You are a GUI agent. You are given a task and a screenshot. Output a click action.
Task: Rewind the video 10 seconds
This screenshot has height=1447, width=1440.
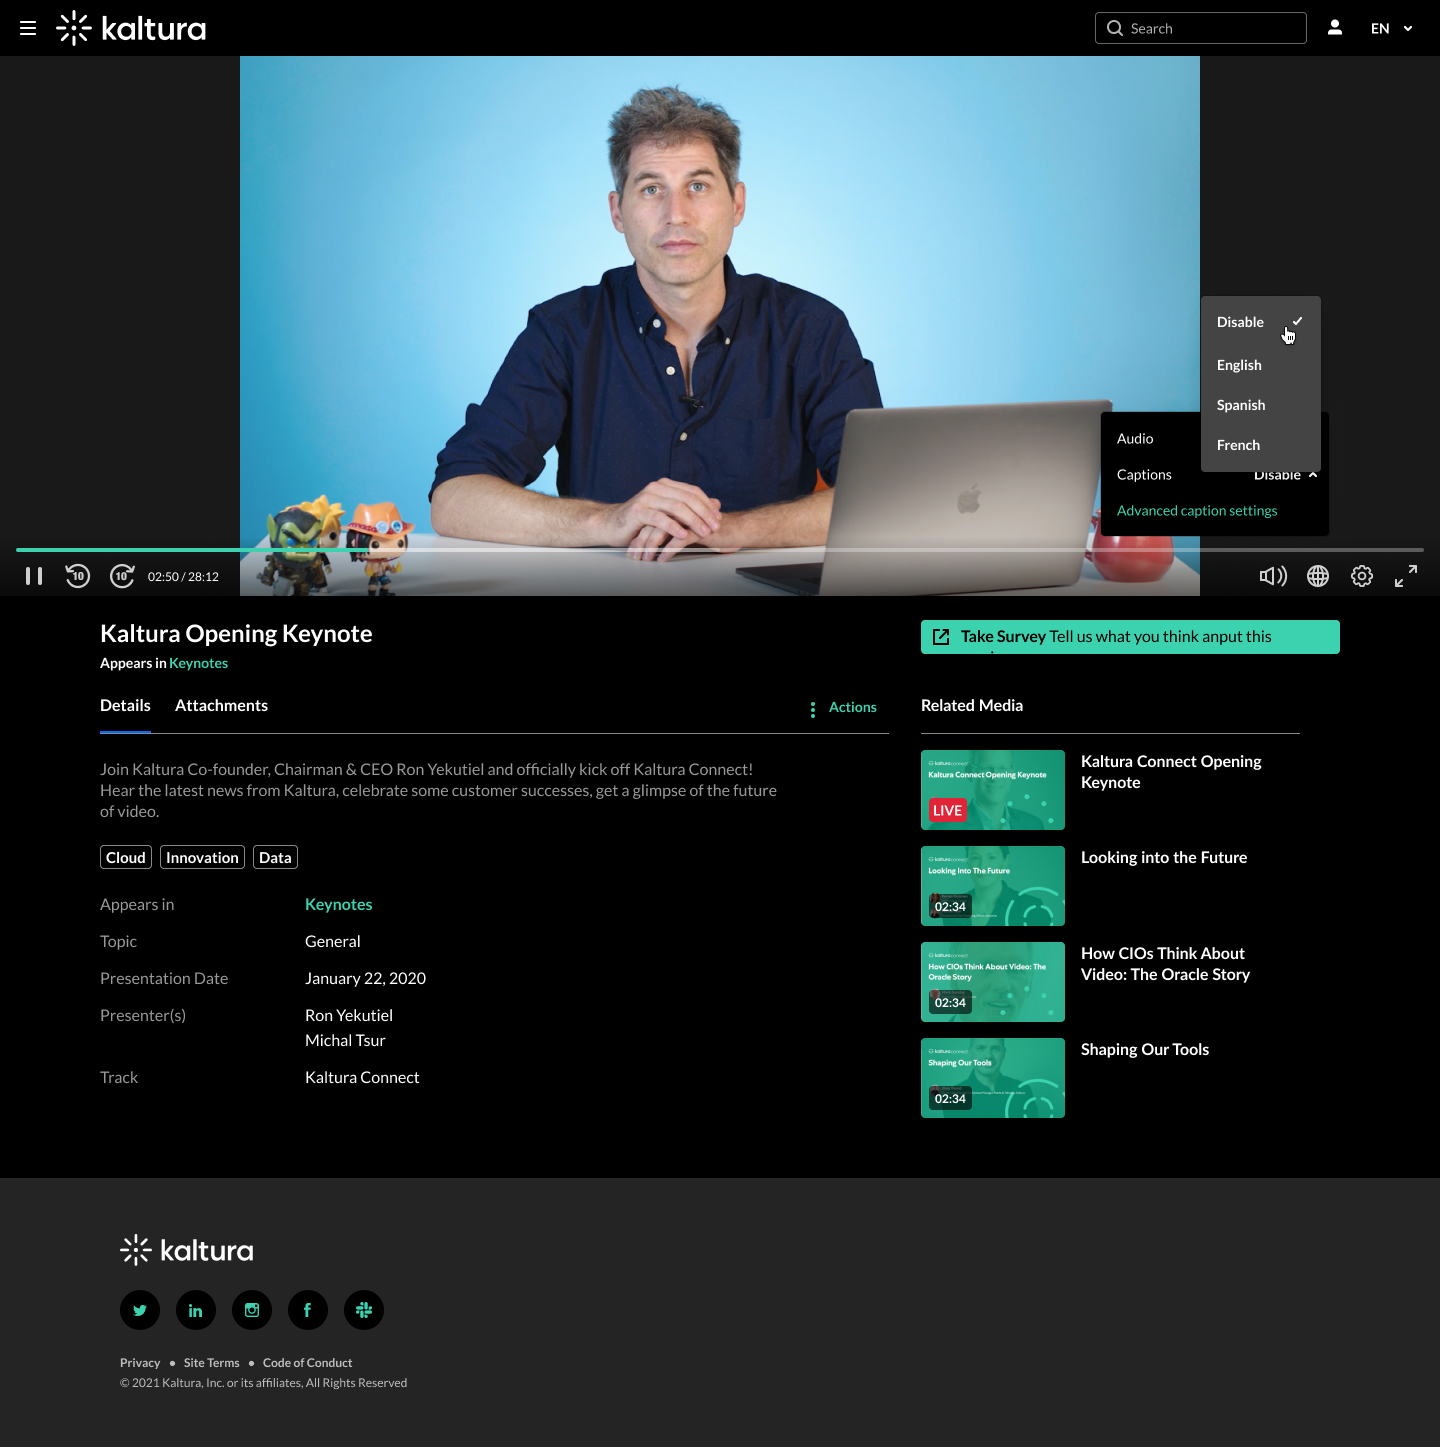[x=78, y=576]
